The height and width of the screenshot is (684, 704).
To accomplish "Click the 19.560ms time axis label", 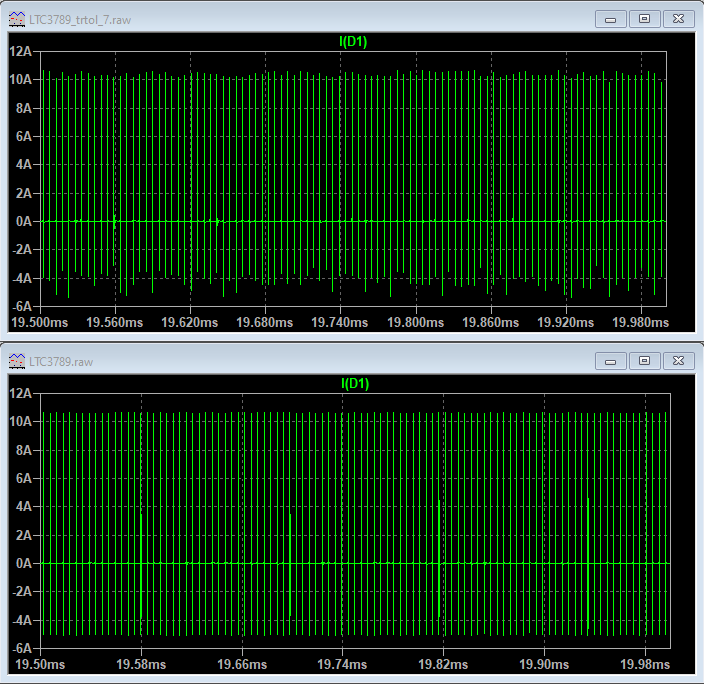I will (114, 322).
